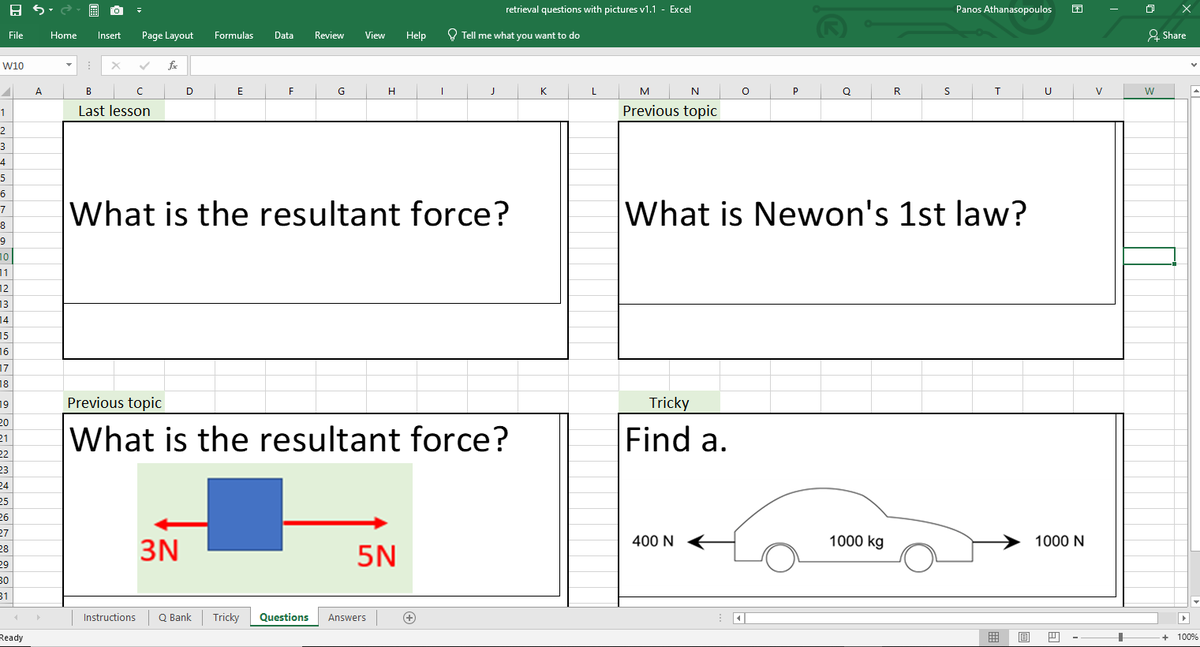This screenshot has height=647, width=1200.
Task: Cancel the cell entry with the X button
Action: 113,63
